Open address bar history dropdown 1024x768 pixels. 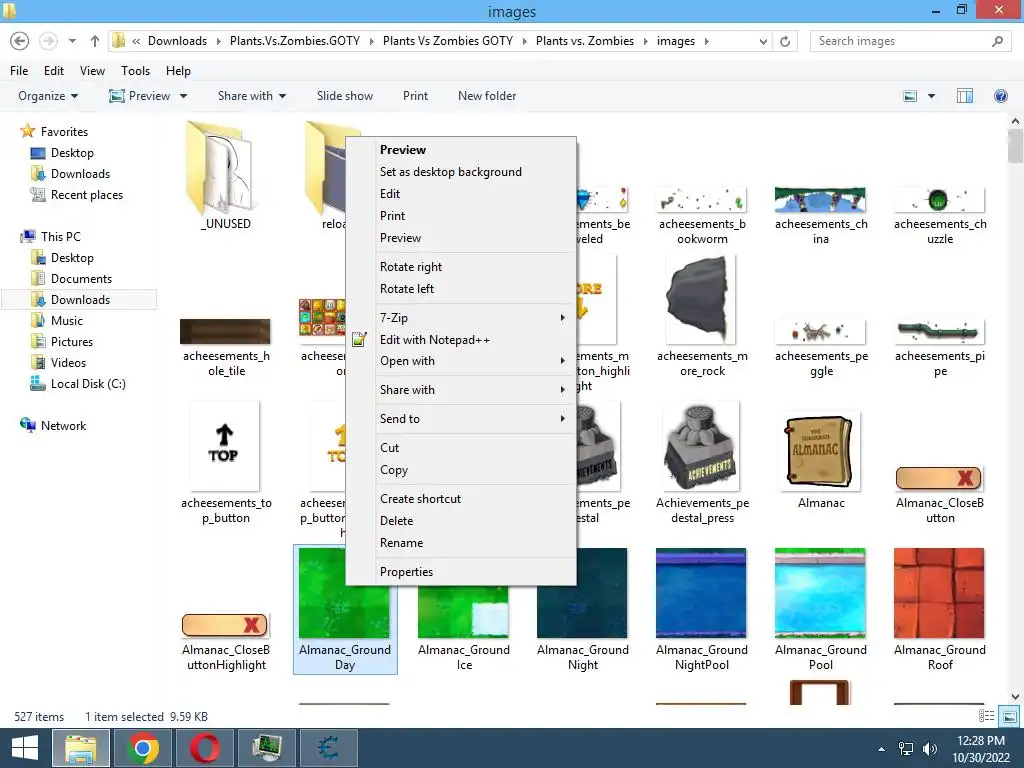[763, 41]
